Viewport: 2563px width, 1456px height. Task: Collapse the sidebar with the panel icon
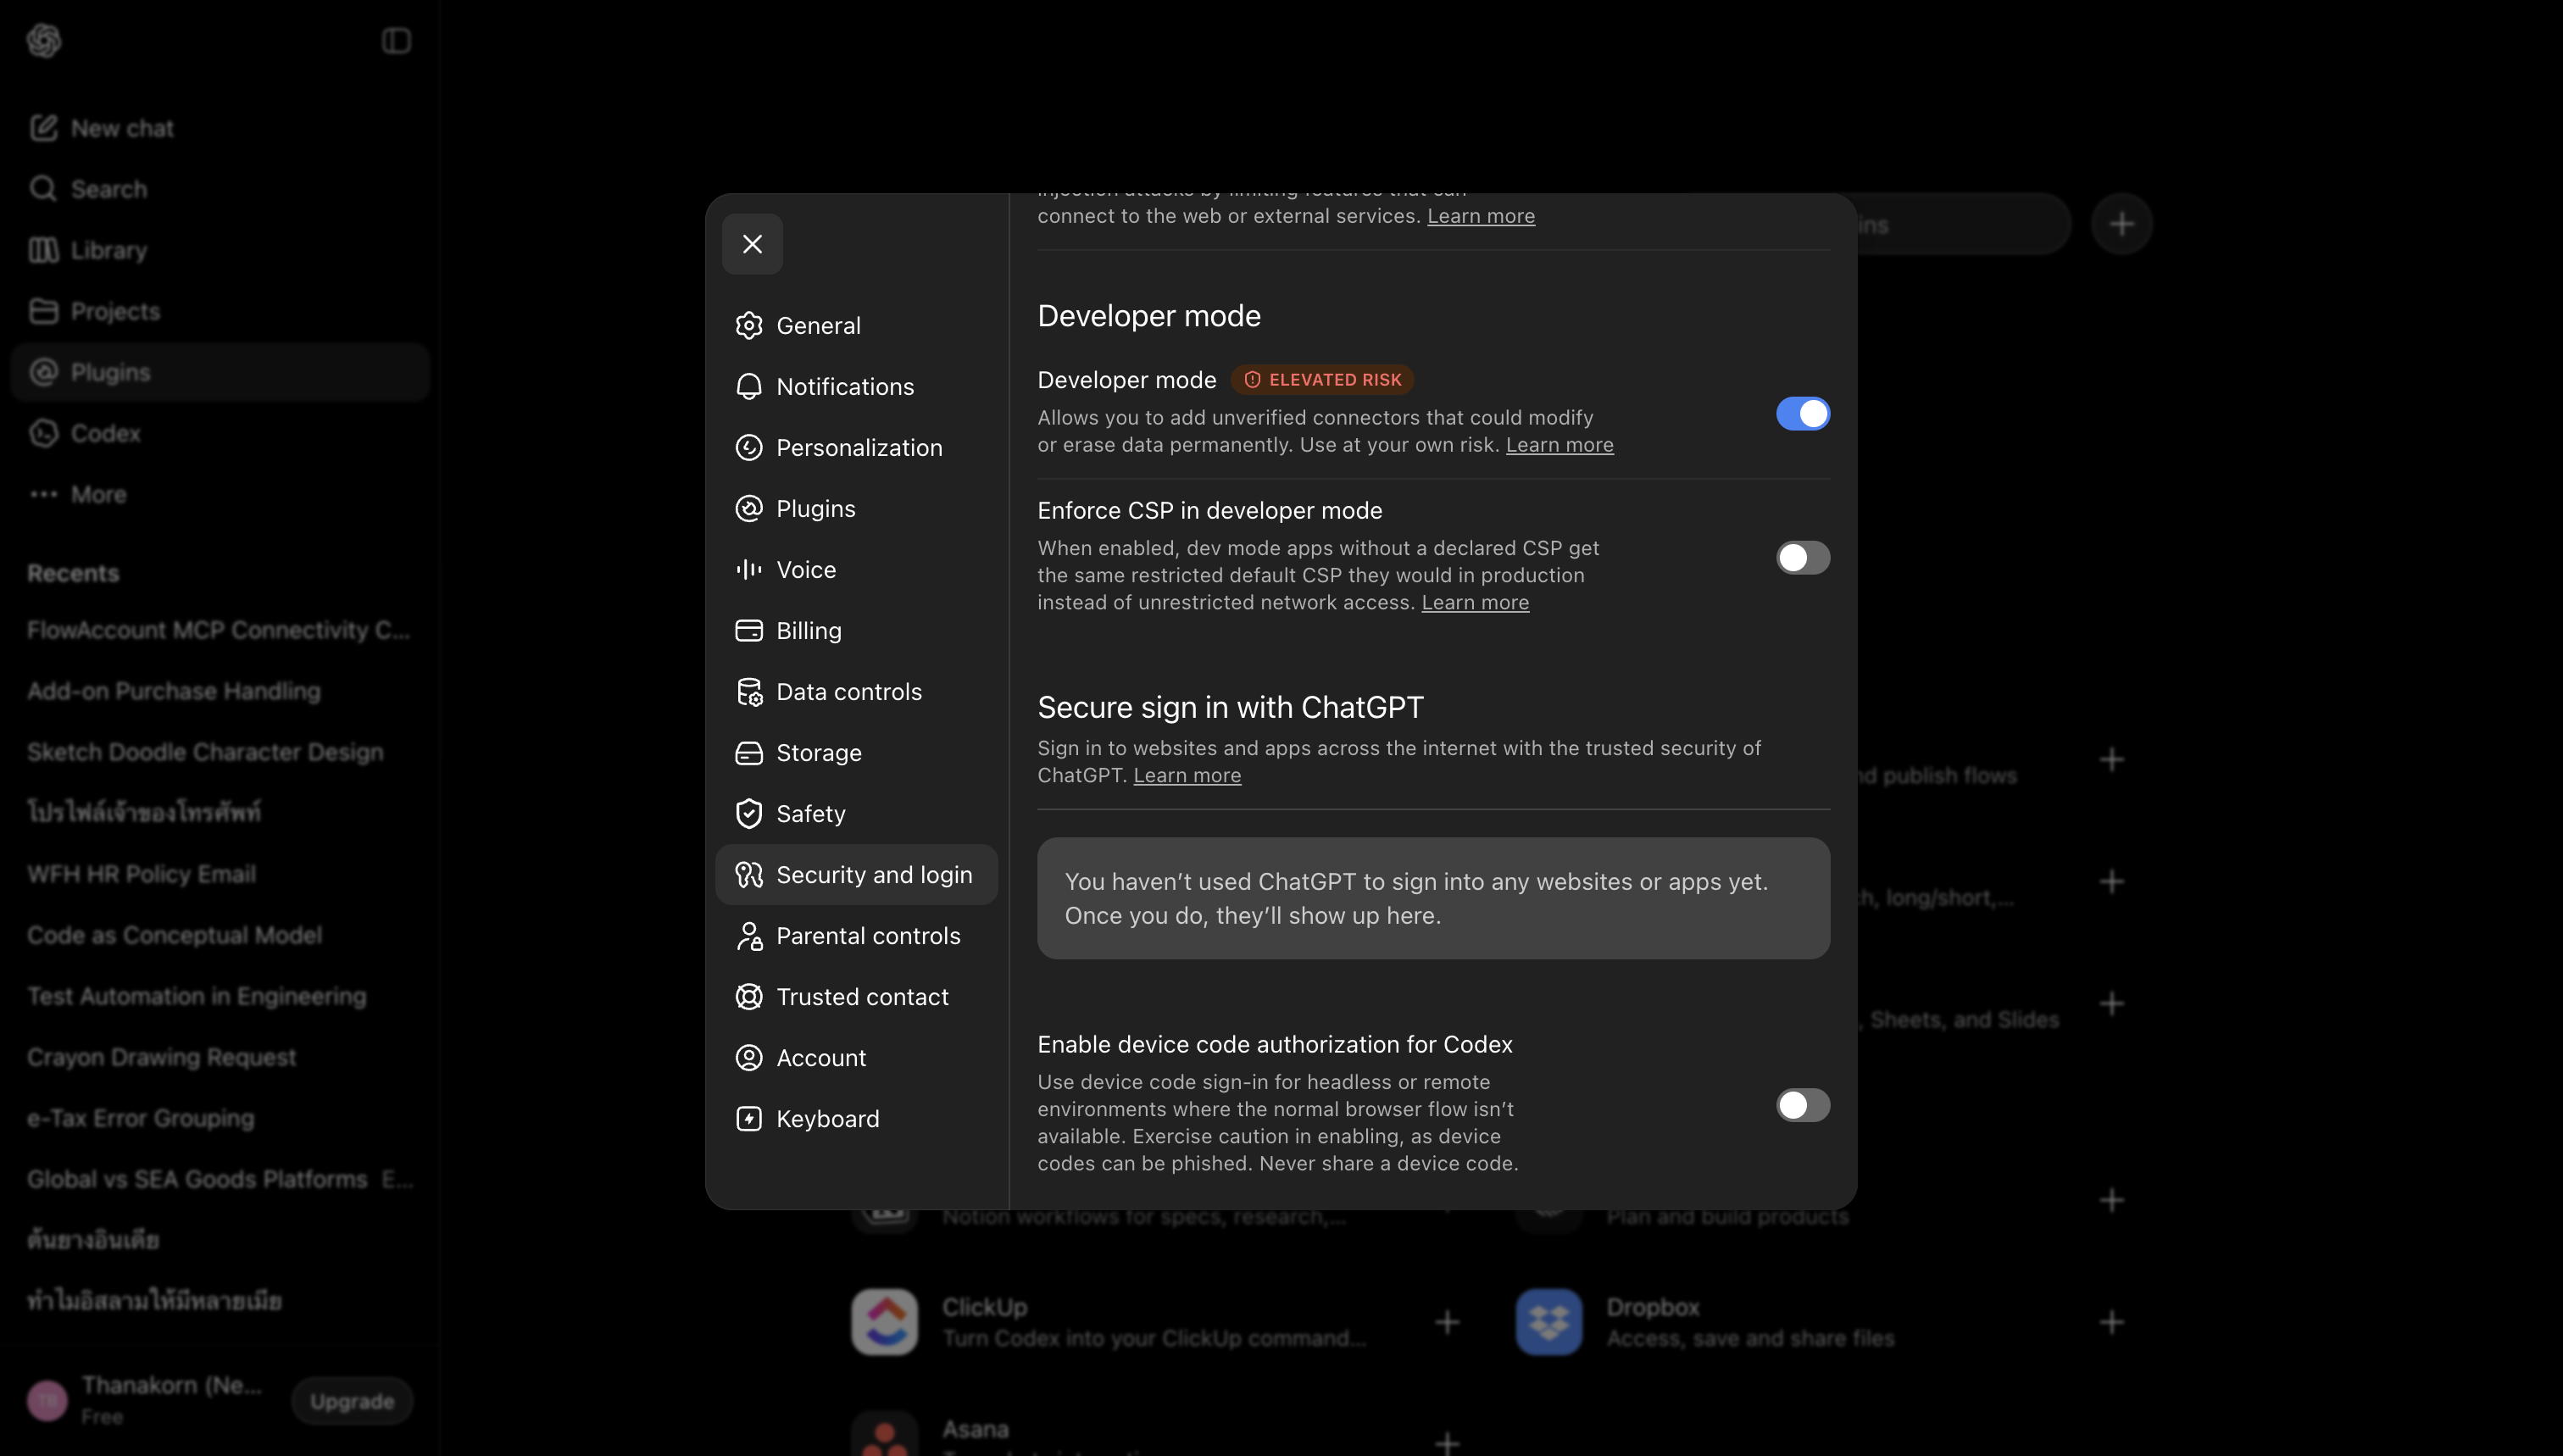[x=396, y=41]
